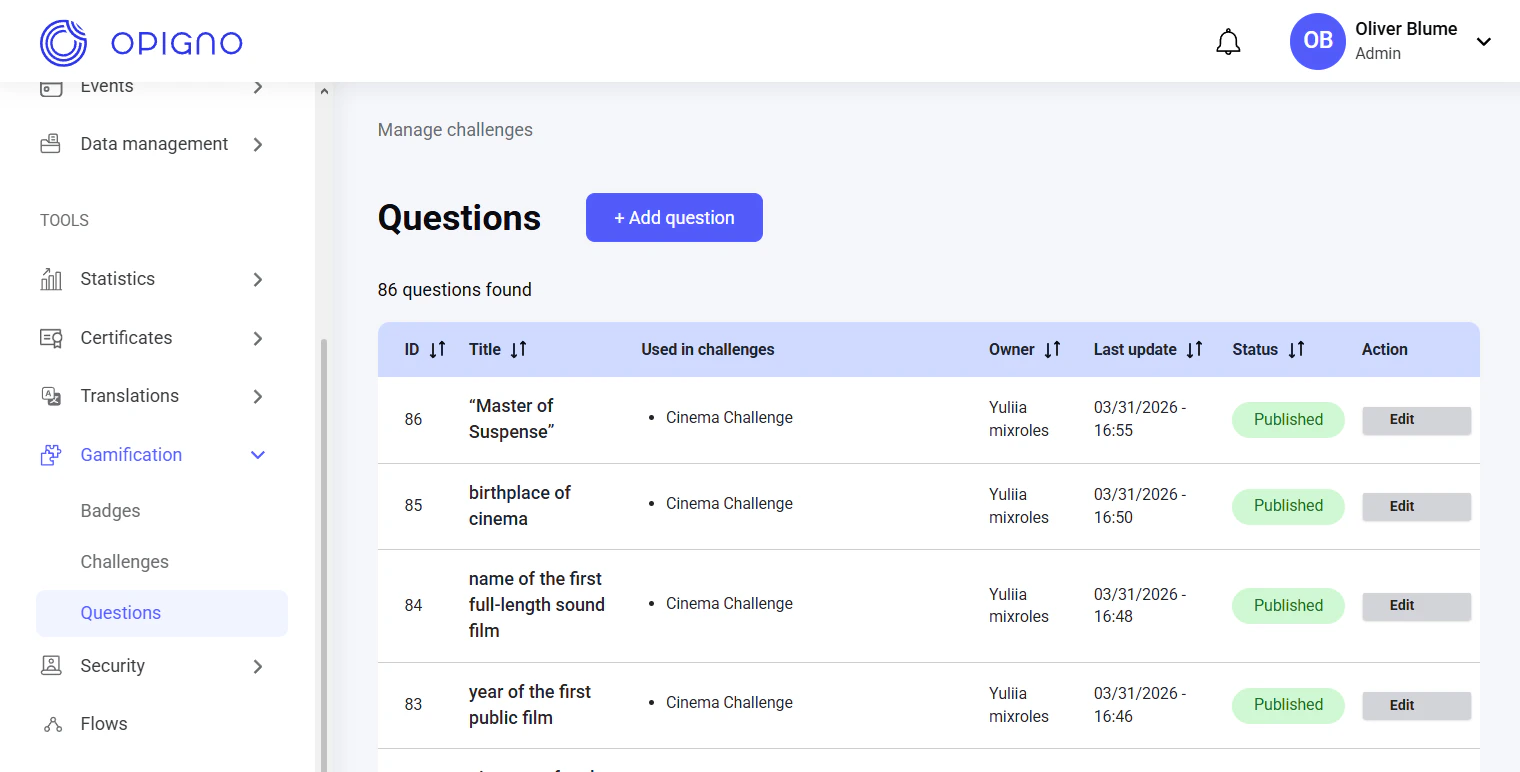This screenshot has height=772, width=1520.
Task: Edit question 84 first sound film
Action: [x=1416, y=606]
